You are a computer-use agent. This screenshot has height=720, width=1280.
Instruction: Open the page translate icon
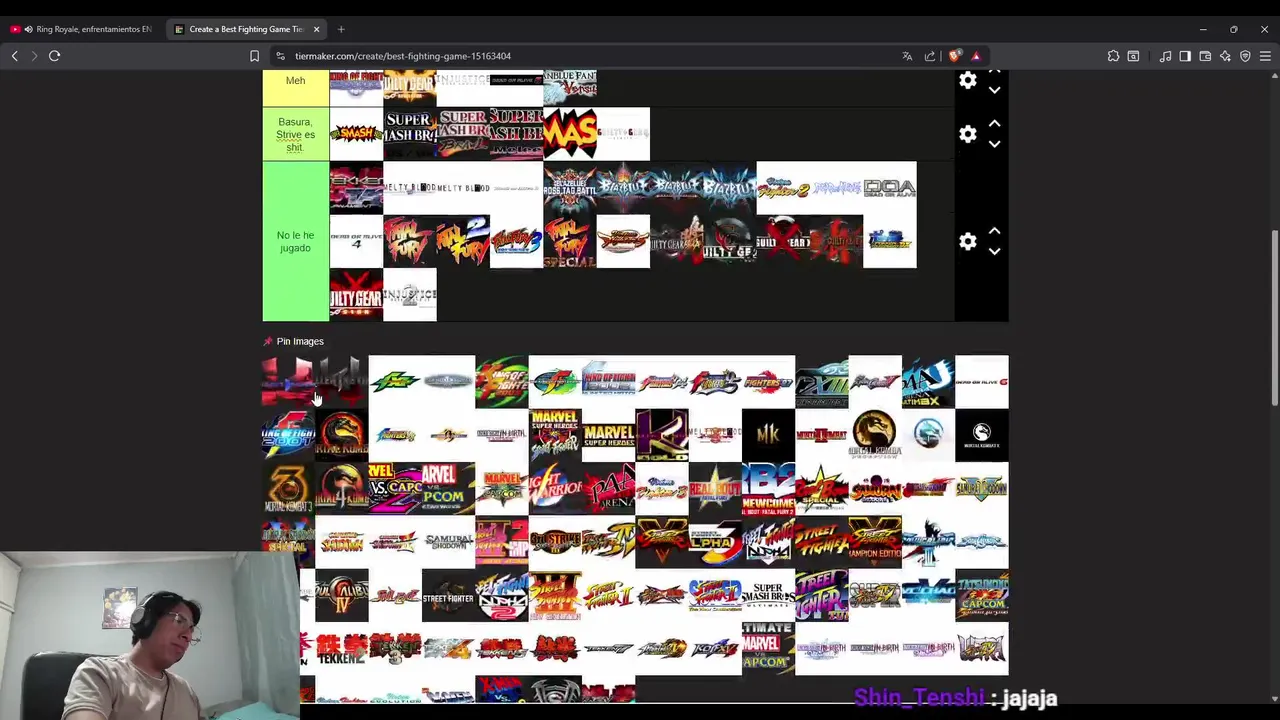pos(907,56)
